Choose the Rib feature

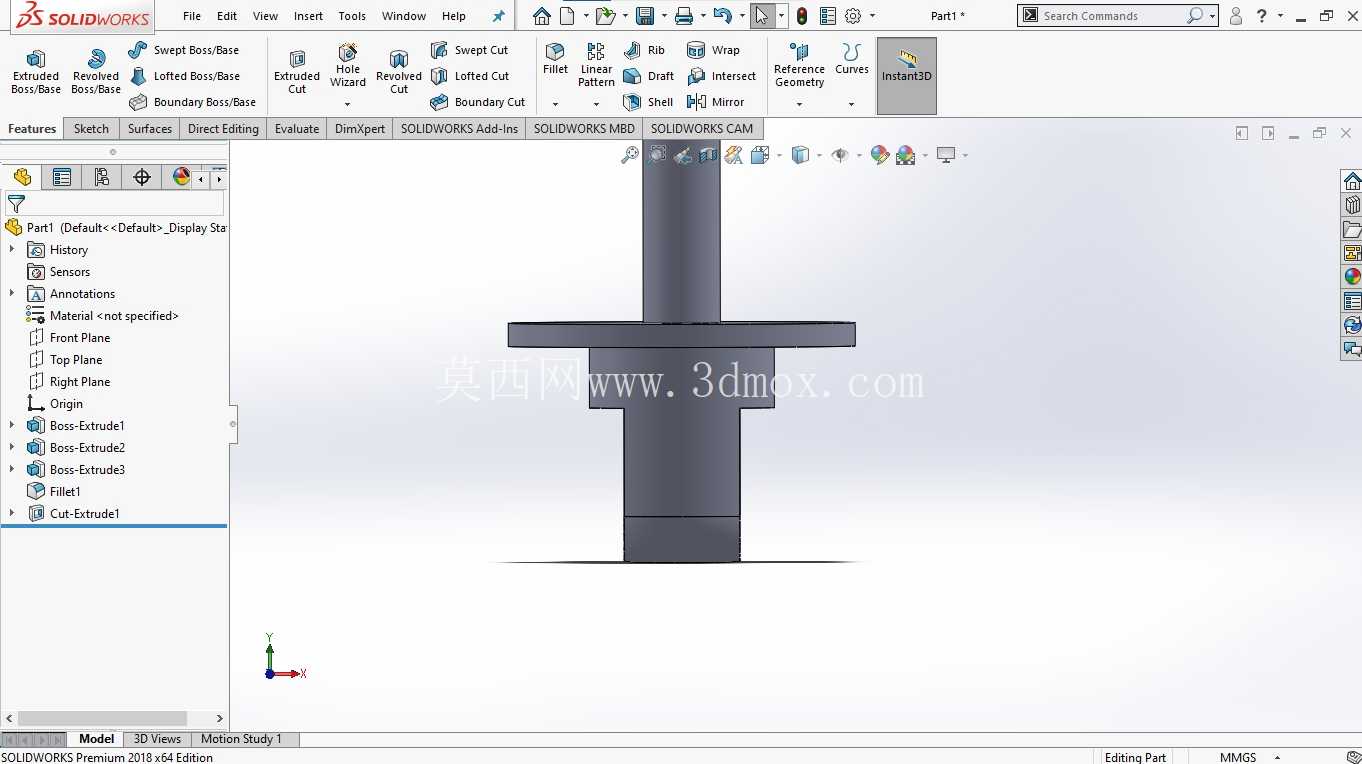click(644, 50)
